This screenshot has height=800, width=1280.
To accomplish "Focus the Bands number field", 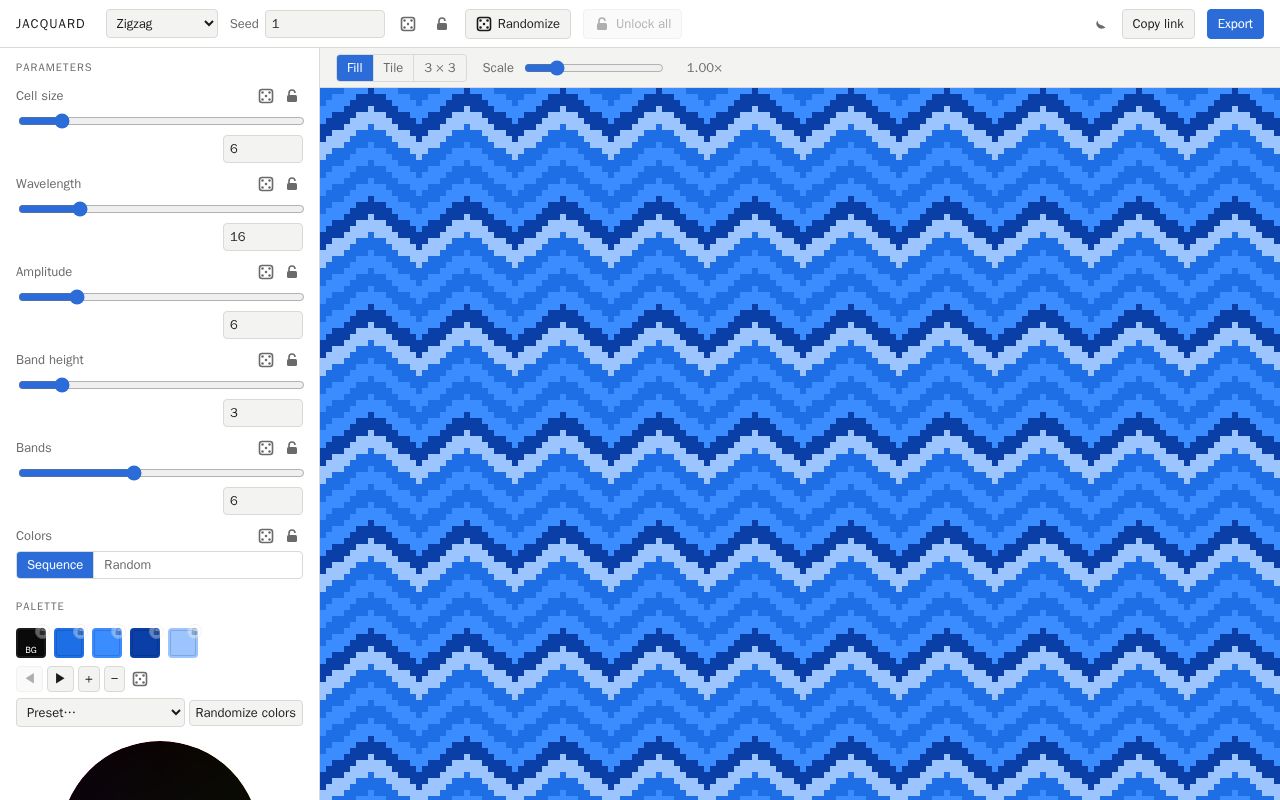I will point(263,501).
